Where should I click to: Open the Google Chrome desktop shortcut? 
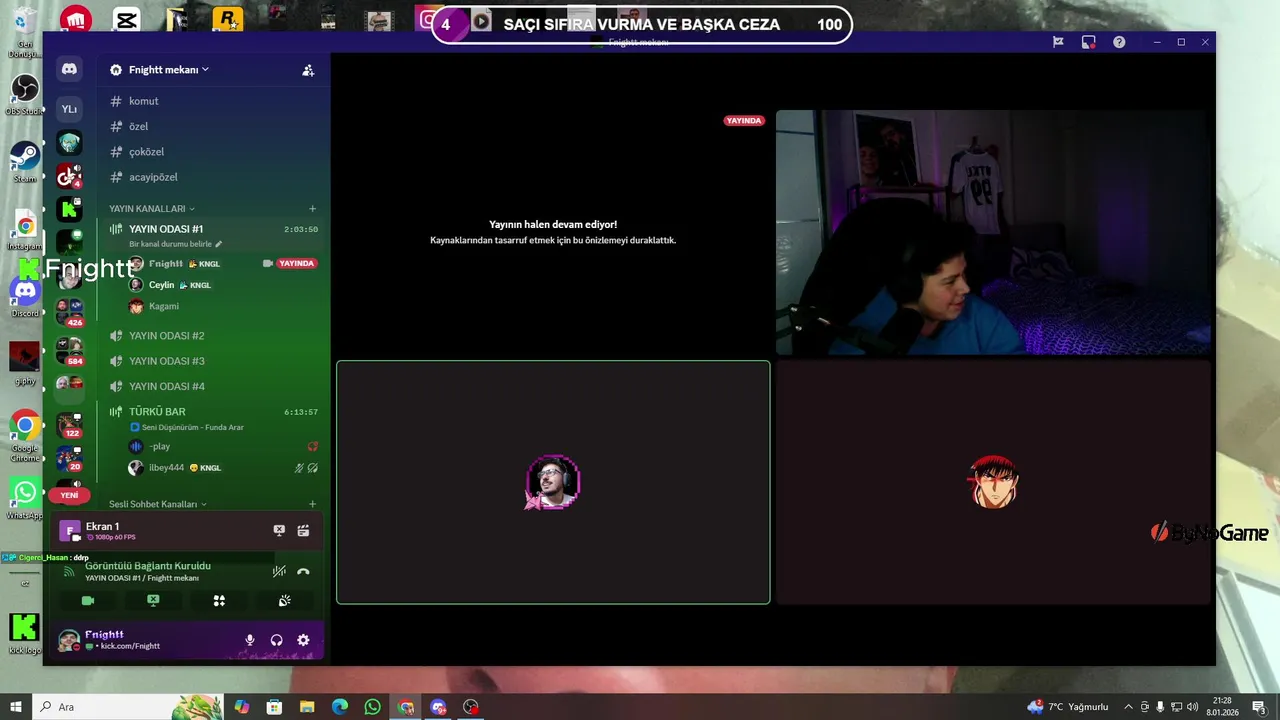[x=24, y=437]
